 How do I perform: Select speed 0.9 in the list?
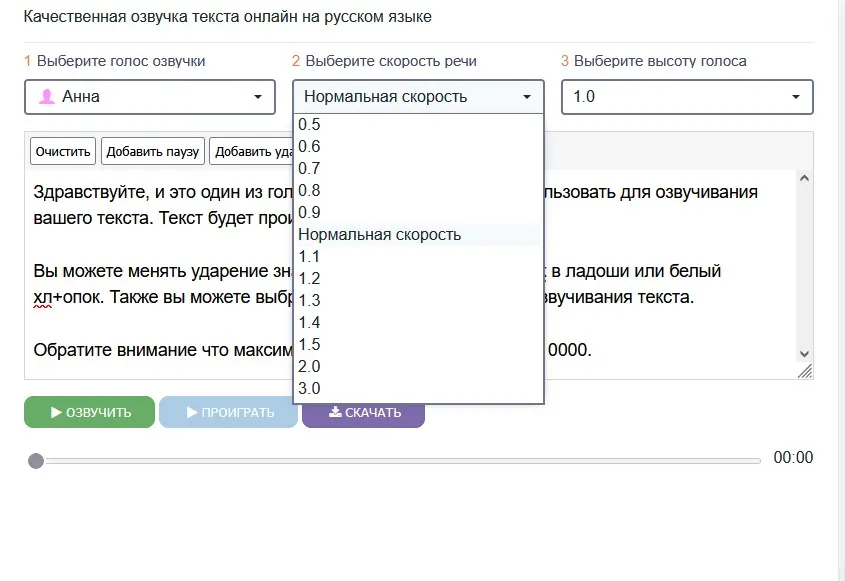click(x=418, y=213)
